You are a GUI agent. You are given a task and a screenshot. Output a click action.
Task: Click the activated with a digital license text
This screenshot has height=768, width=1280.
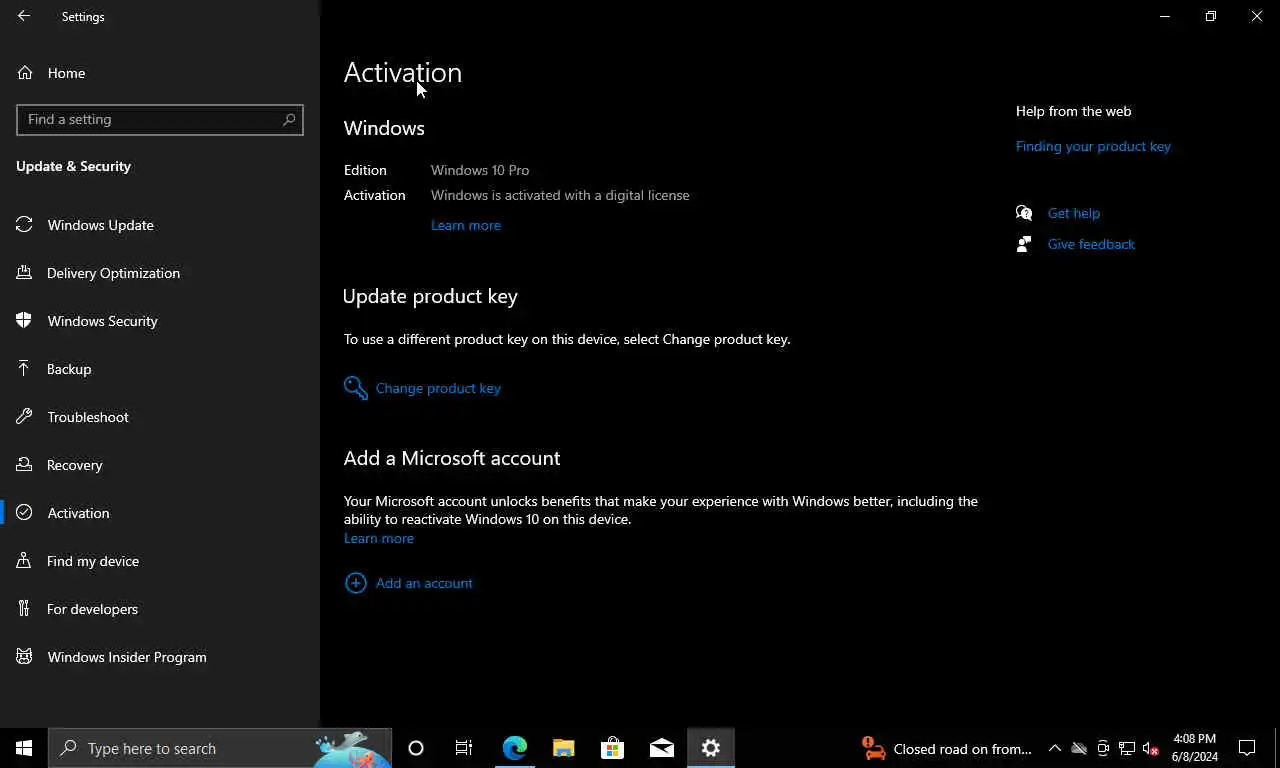click(x=560, y=195)
